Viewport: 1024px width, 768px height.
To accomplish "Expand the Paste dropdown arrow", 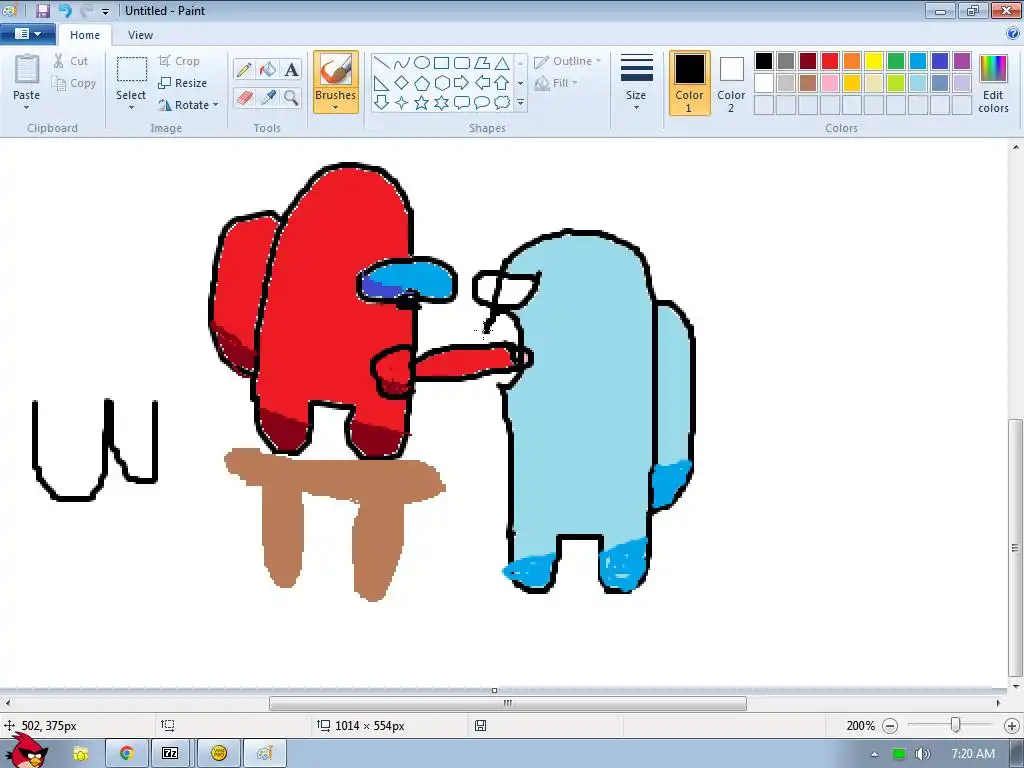I will point(27,108).
